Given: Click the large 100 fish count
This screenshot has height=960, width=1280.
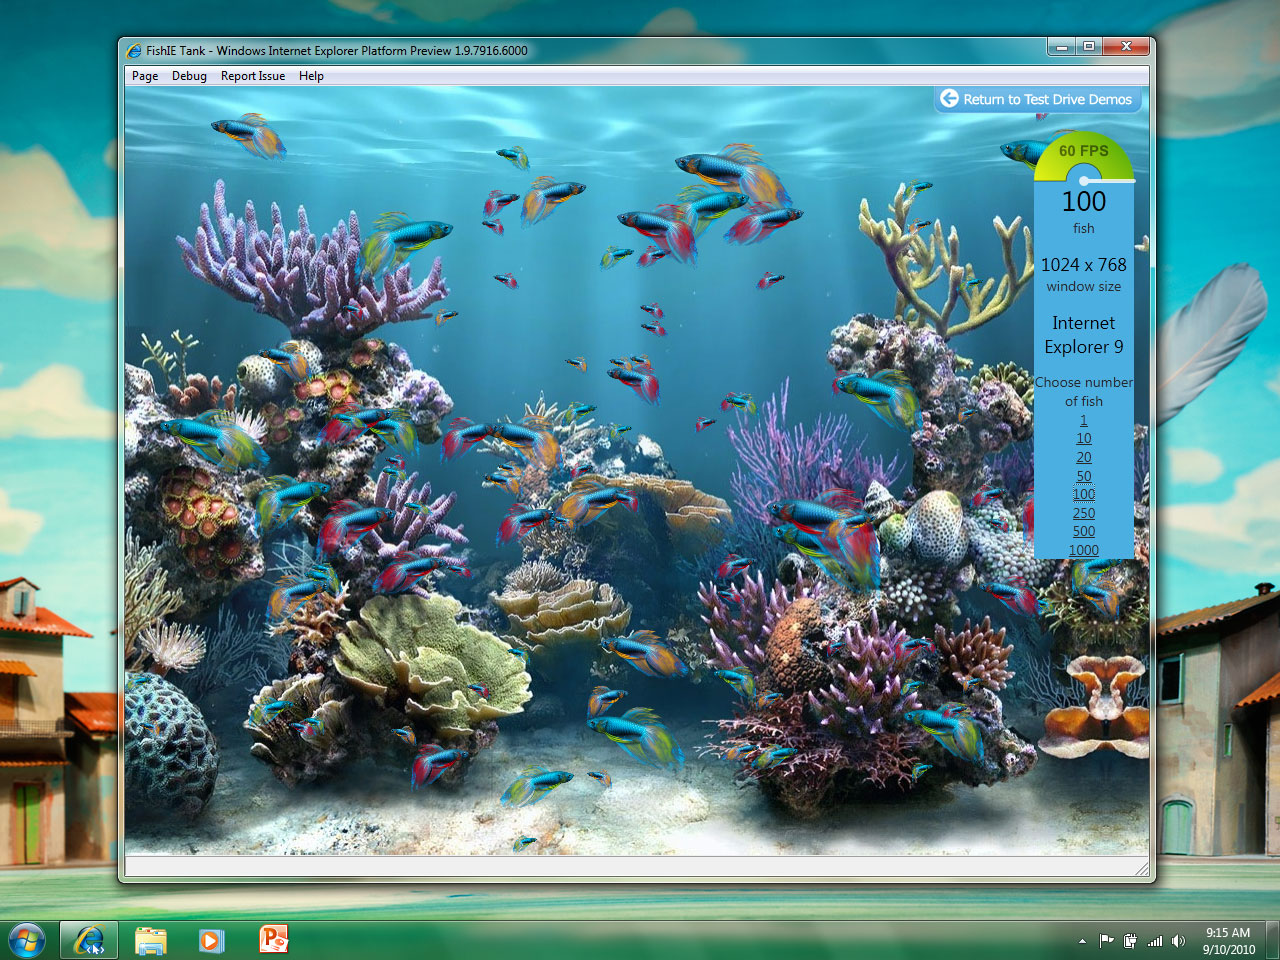Looking at the screenshot, I should tap(1084, 201).
